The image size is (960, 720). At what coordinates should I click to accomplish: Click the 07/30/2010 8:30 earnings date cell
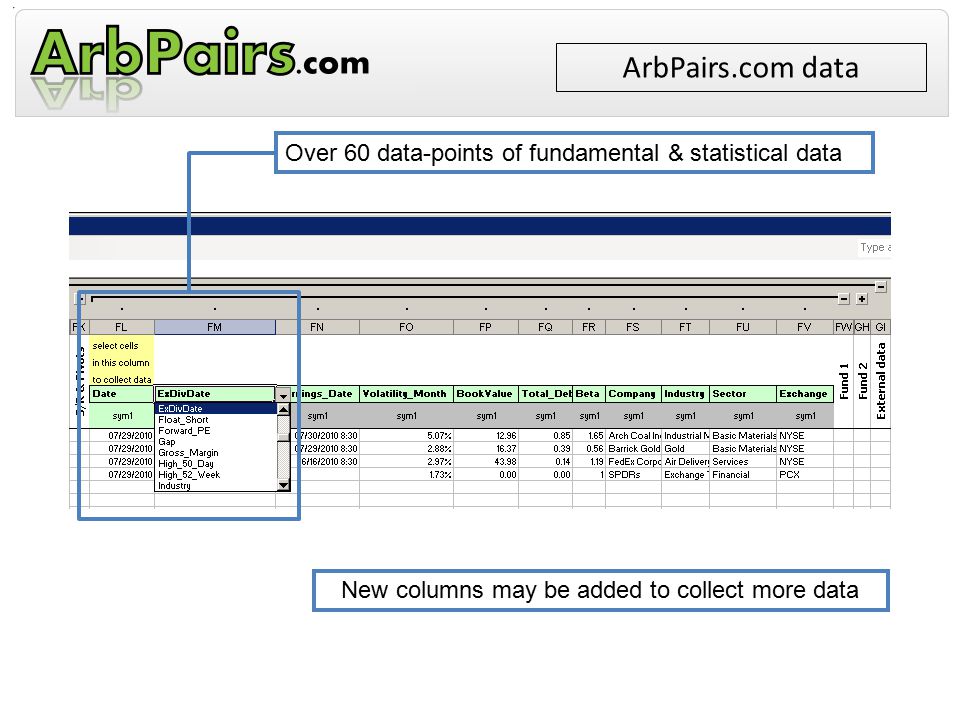pos(325,435)
